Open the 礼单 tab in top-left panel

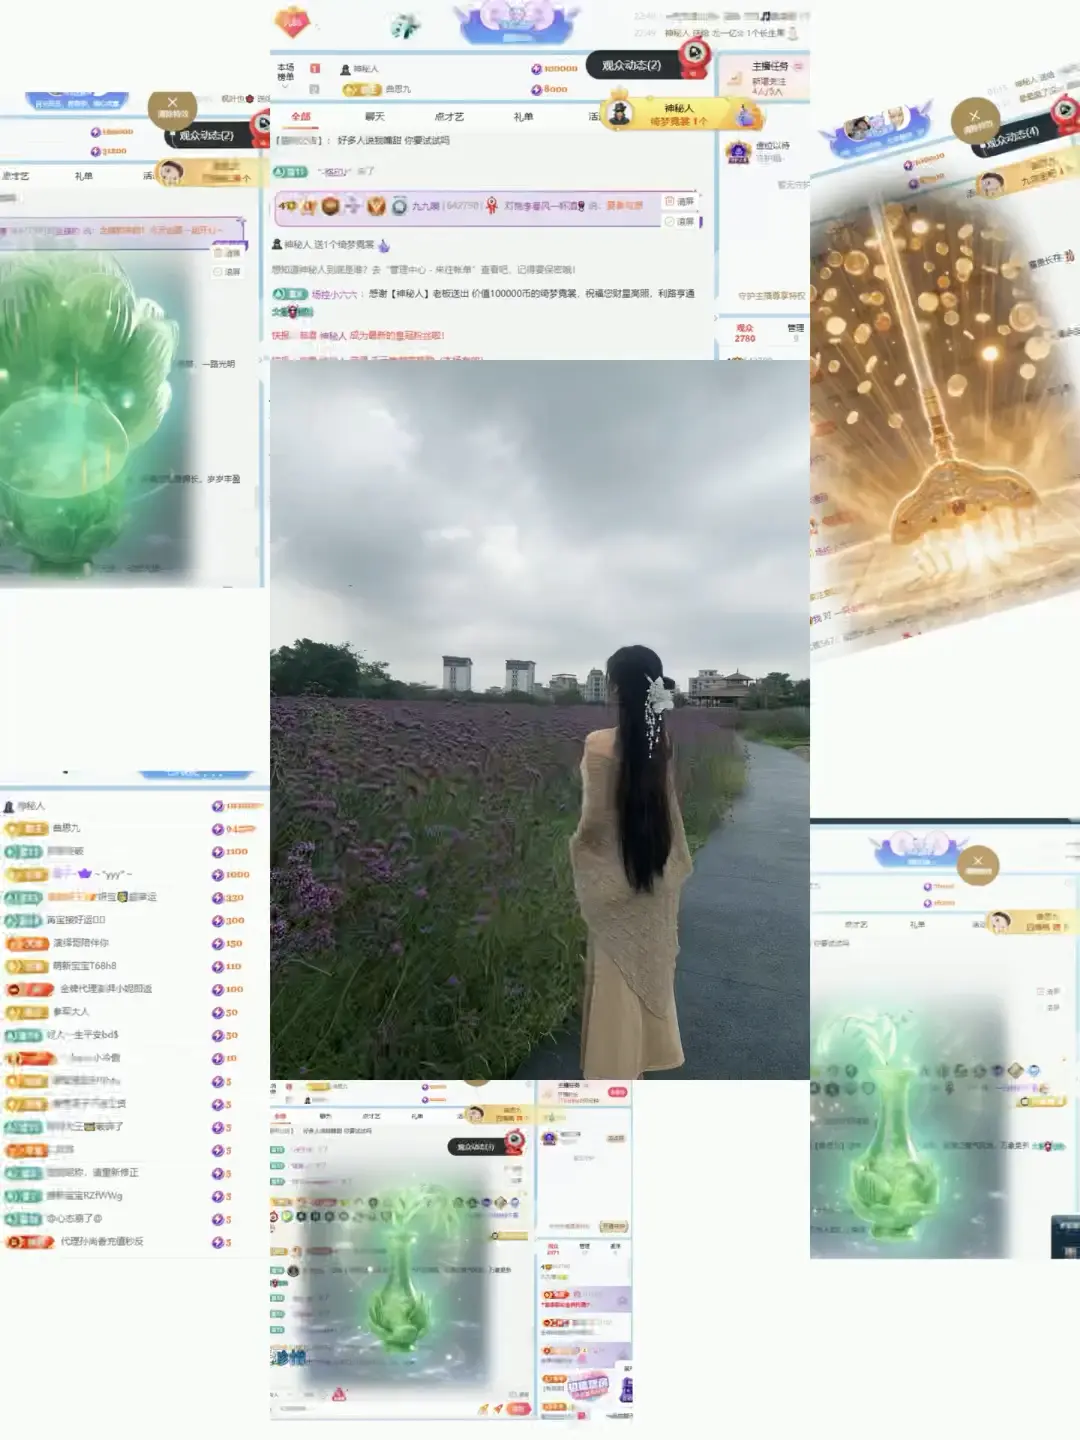(84, 176)
